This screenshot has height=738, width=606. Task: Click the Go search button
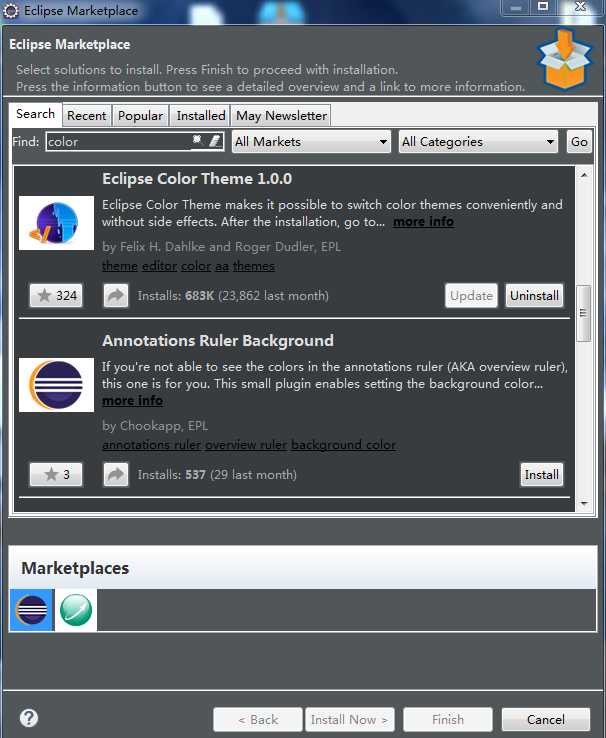tap(579, 142)
